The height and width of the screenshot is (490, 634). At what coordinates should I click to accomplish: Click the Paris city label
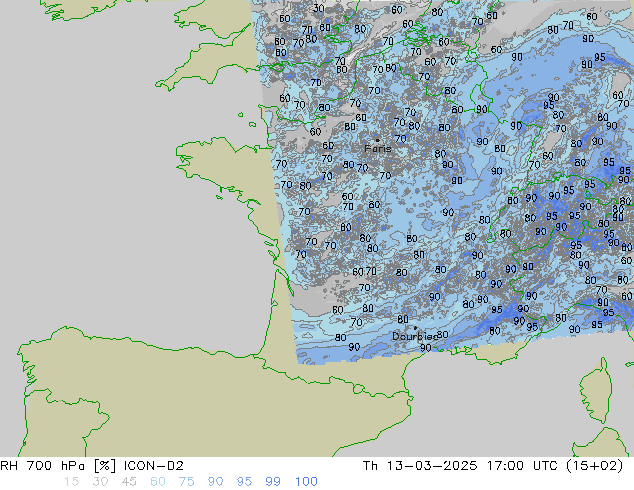[x=378, y=148]
